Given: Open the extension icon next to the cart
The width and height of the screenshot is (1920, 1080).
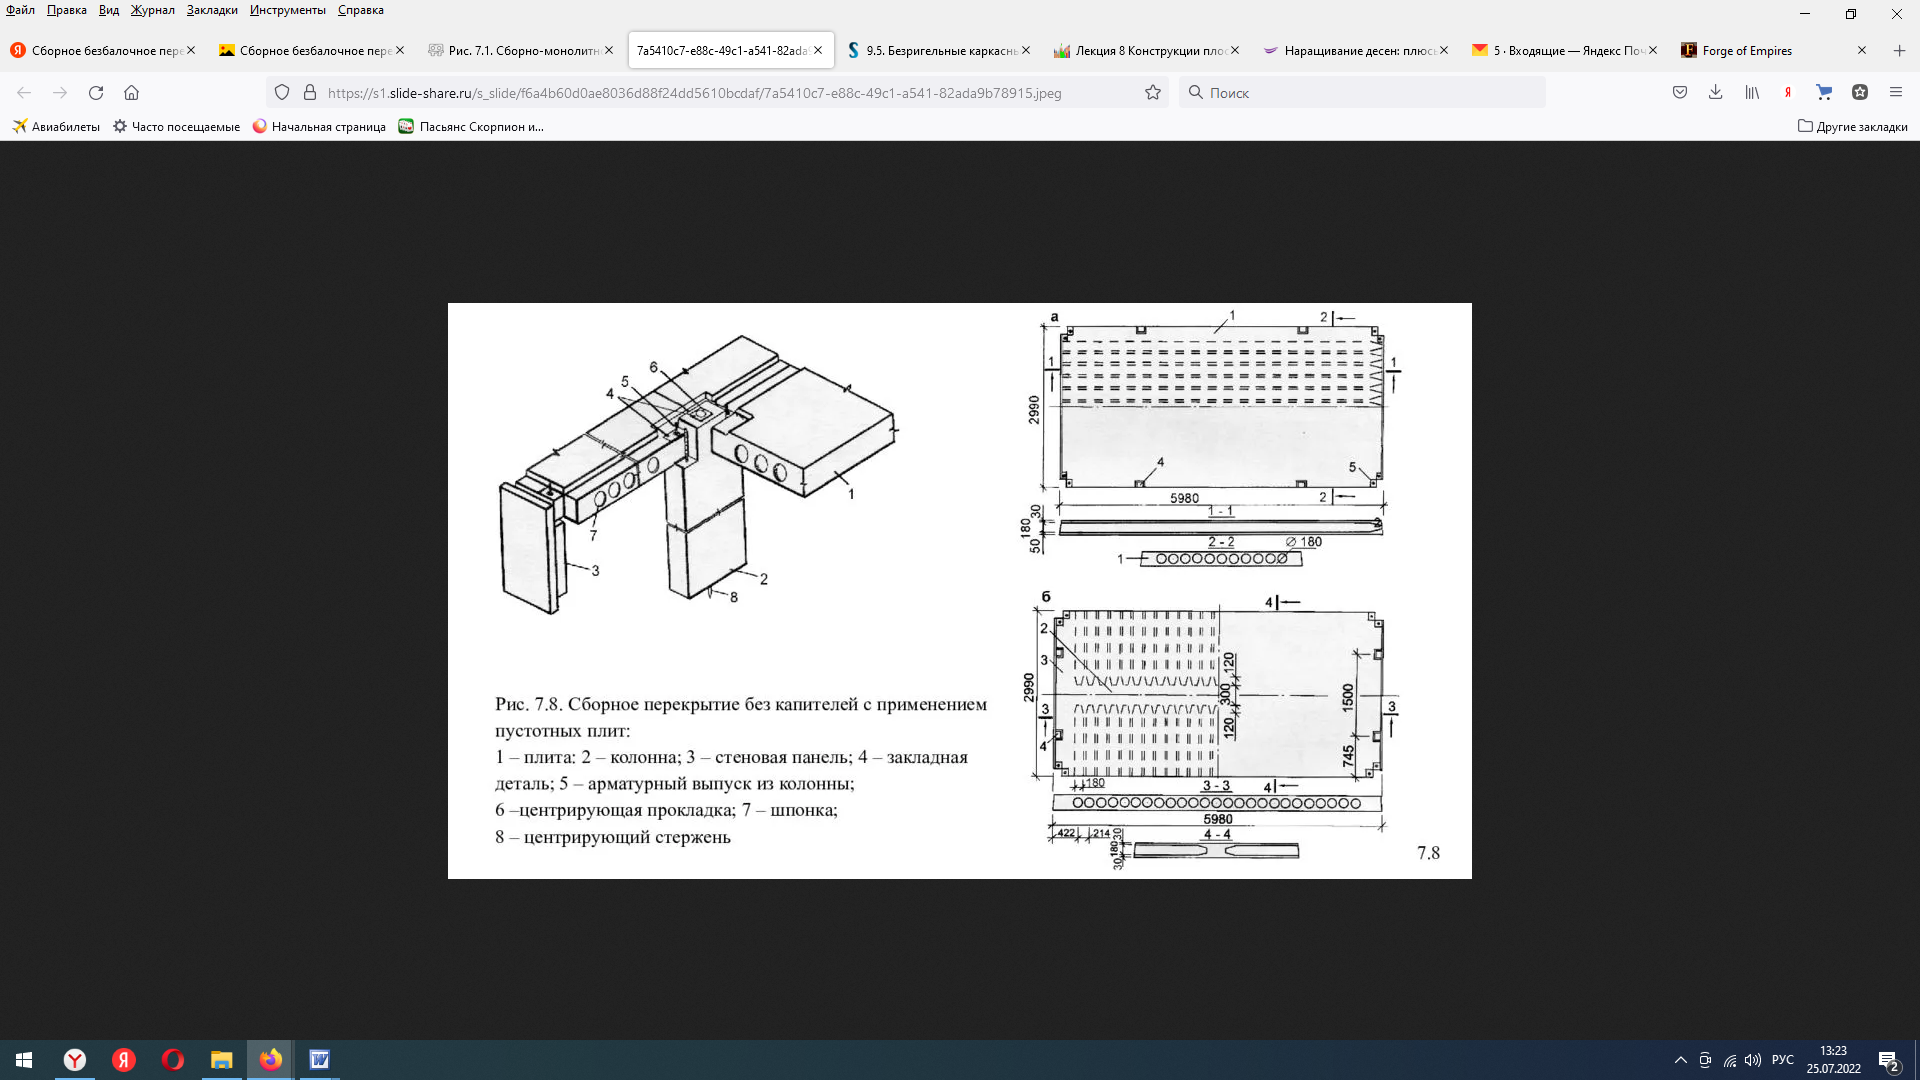Looking at the screenshot, I should pyautogui.click(x=1860, y=93).
